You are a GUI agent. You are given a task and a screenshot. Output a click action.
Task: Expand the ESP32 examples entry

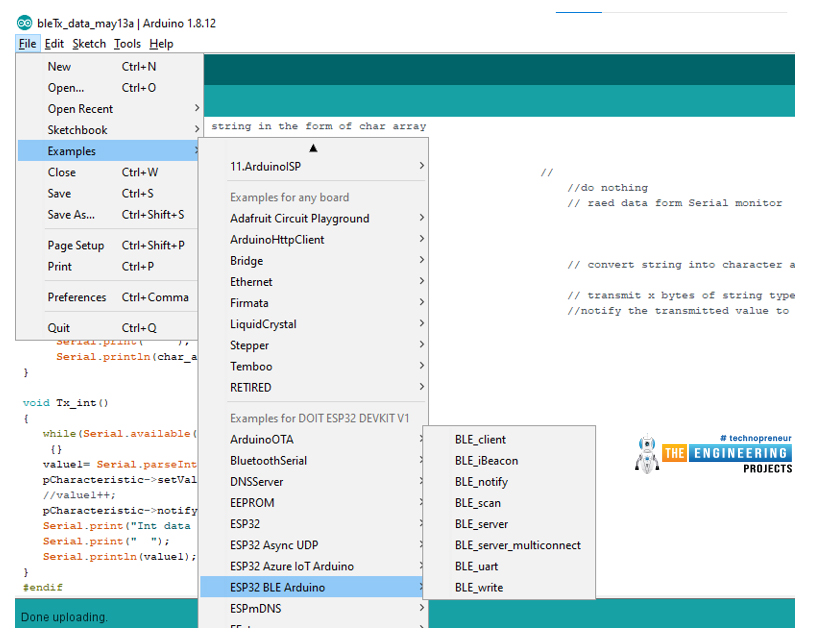tap(313, 524)
